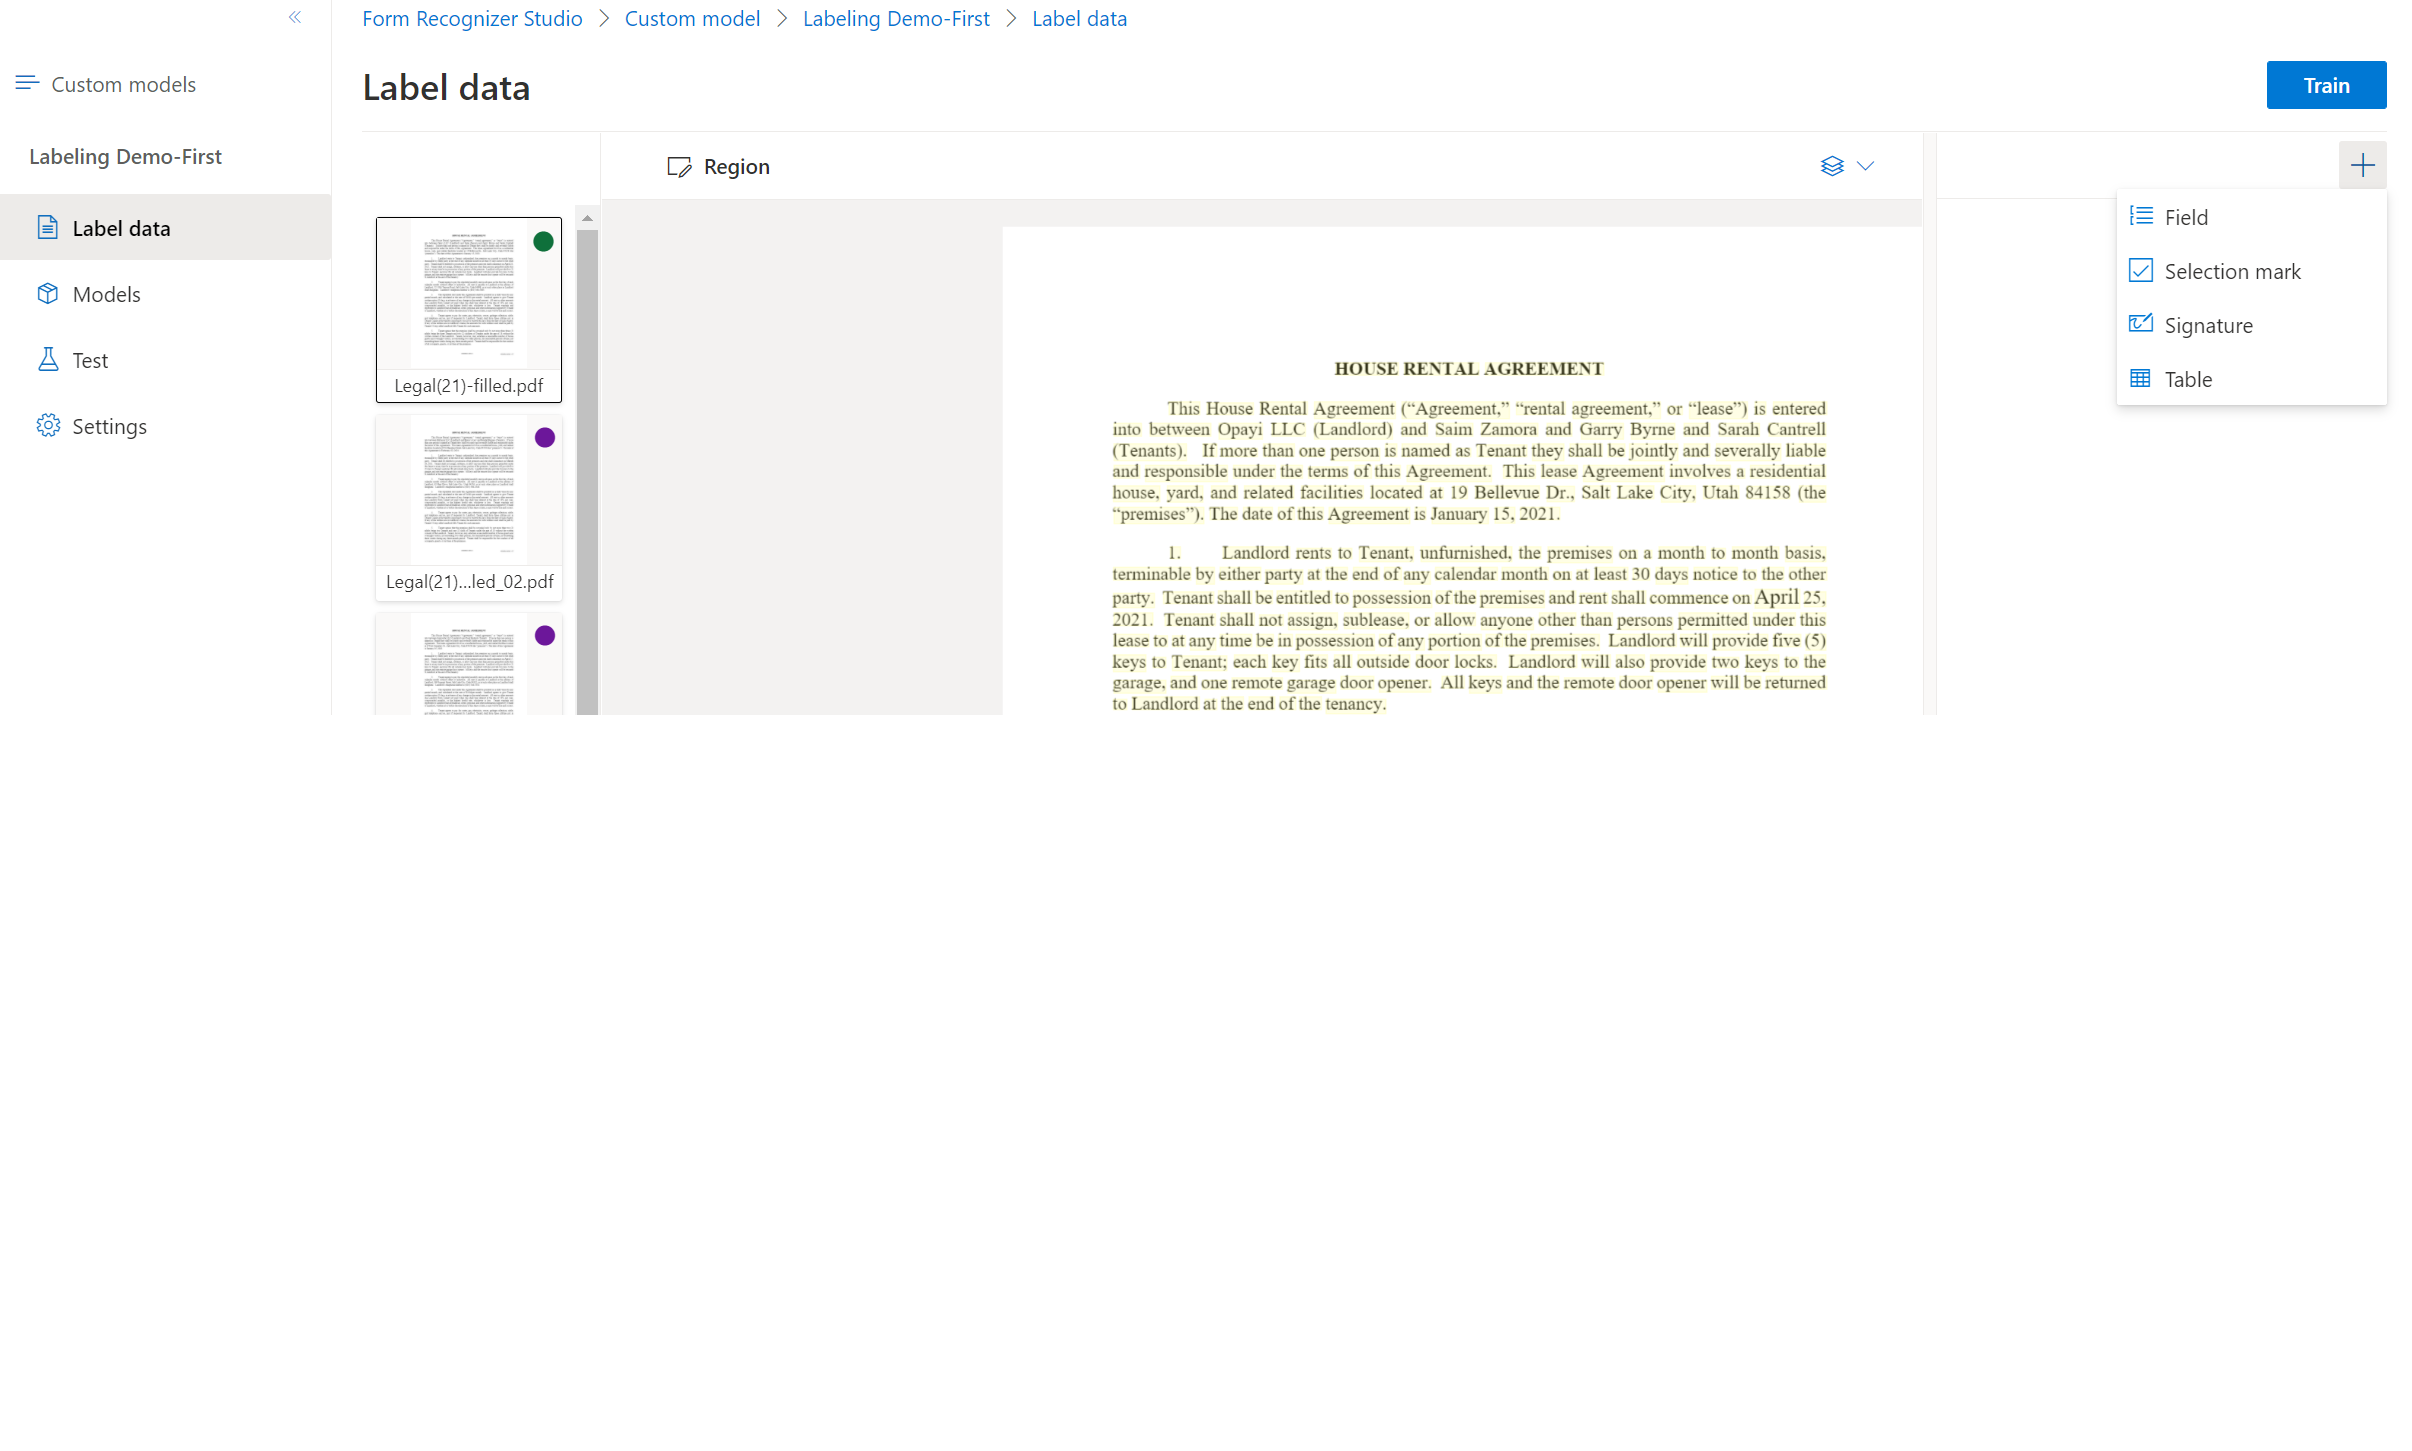
Task: Select Legal(21)-filled.pdf thumbnail
Action: pos(470,308)
